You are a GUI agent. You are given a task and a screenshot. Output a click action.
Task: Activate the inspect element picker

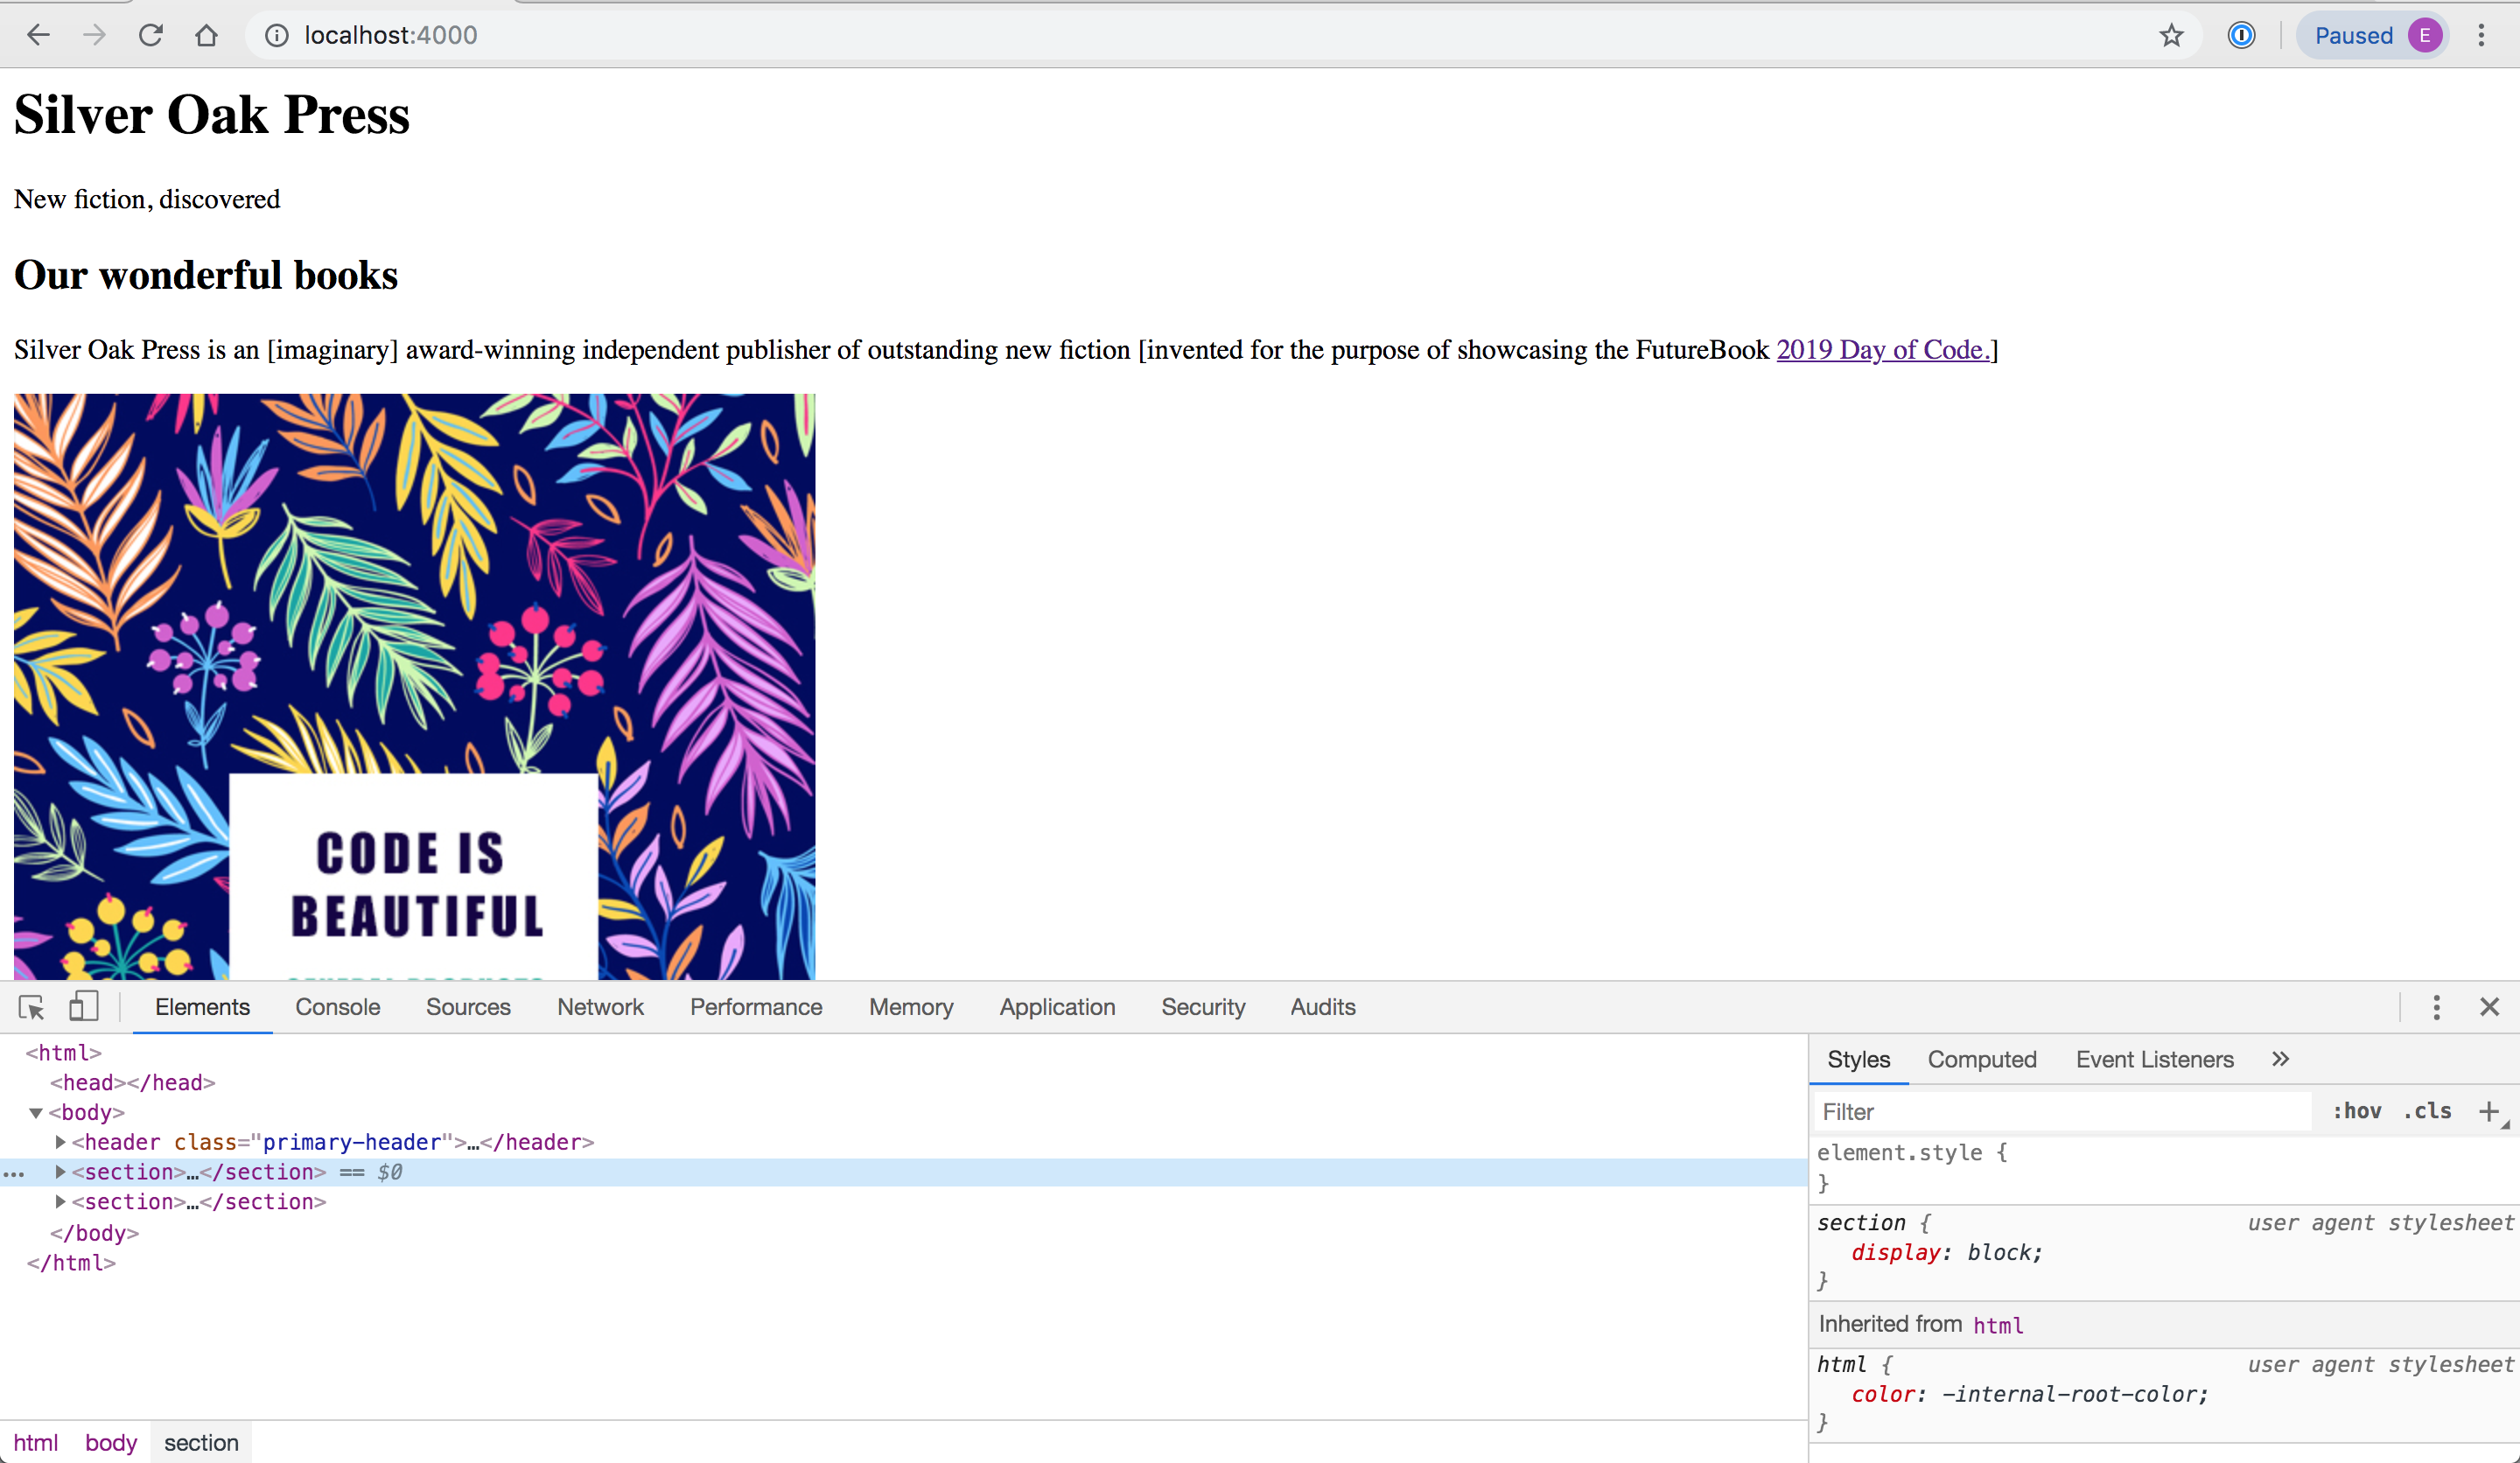click(32, 1007)
